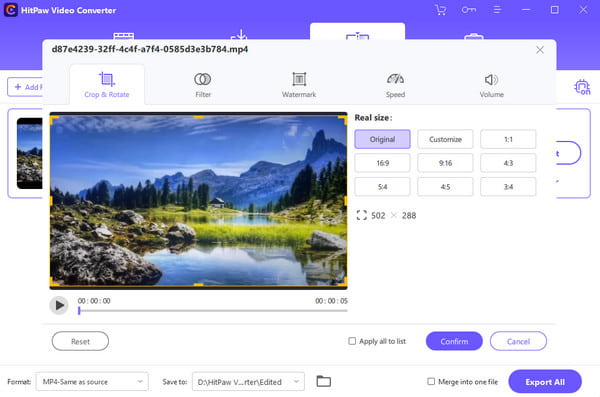Switch to Crop & Rotate tab
The image size is (600, 397).
pyautogui.click(x=107, y=85)
